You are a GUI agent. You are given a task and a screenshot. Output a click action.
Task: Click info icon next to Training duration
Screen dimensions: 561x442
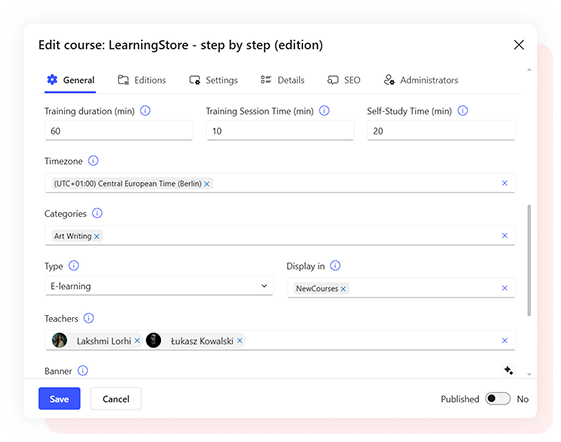coord(145,111)
